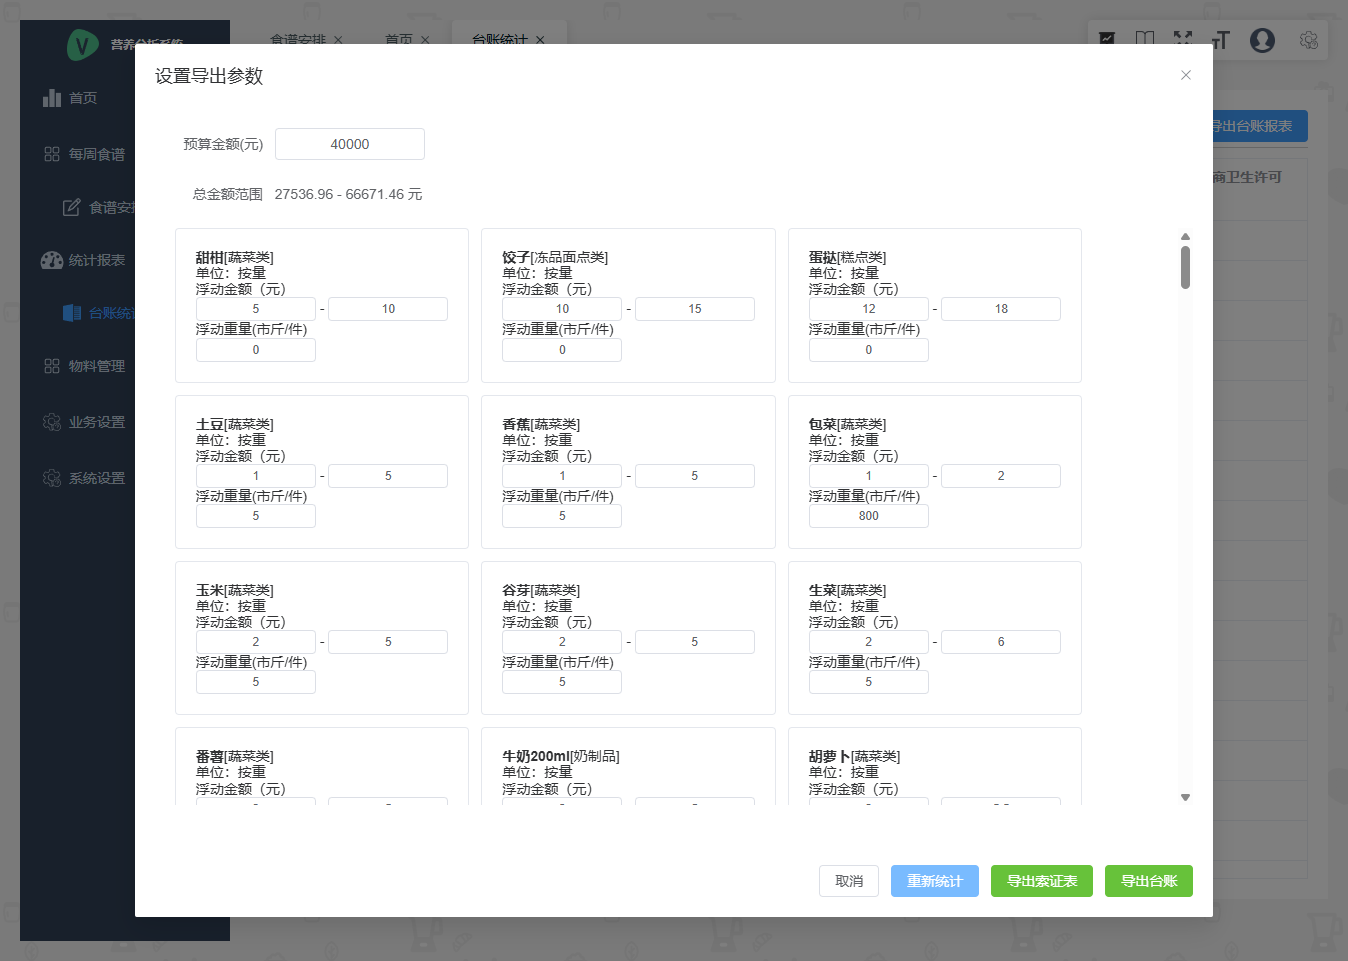This screenshot has height=961, width=1348.
Task: Click the parameter list scrollbar thumb
Action: 1185,267
